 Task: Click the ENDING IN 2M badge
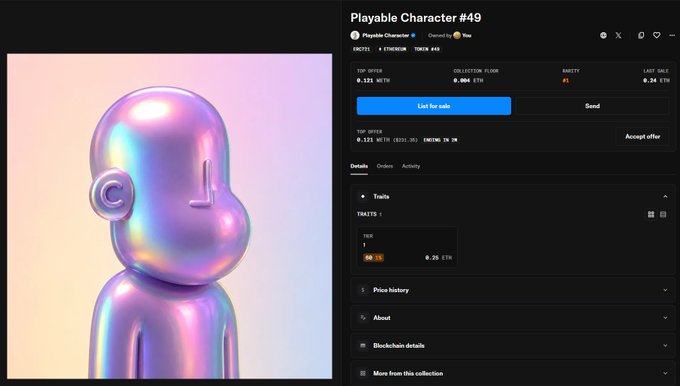click(x=440, y=140)
